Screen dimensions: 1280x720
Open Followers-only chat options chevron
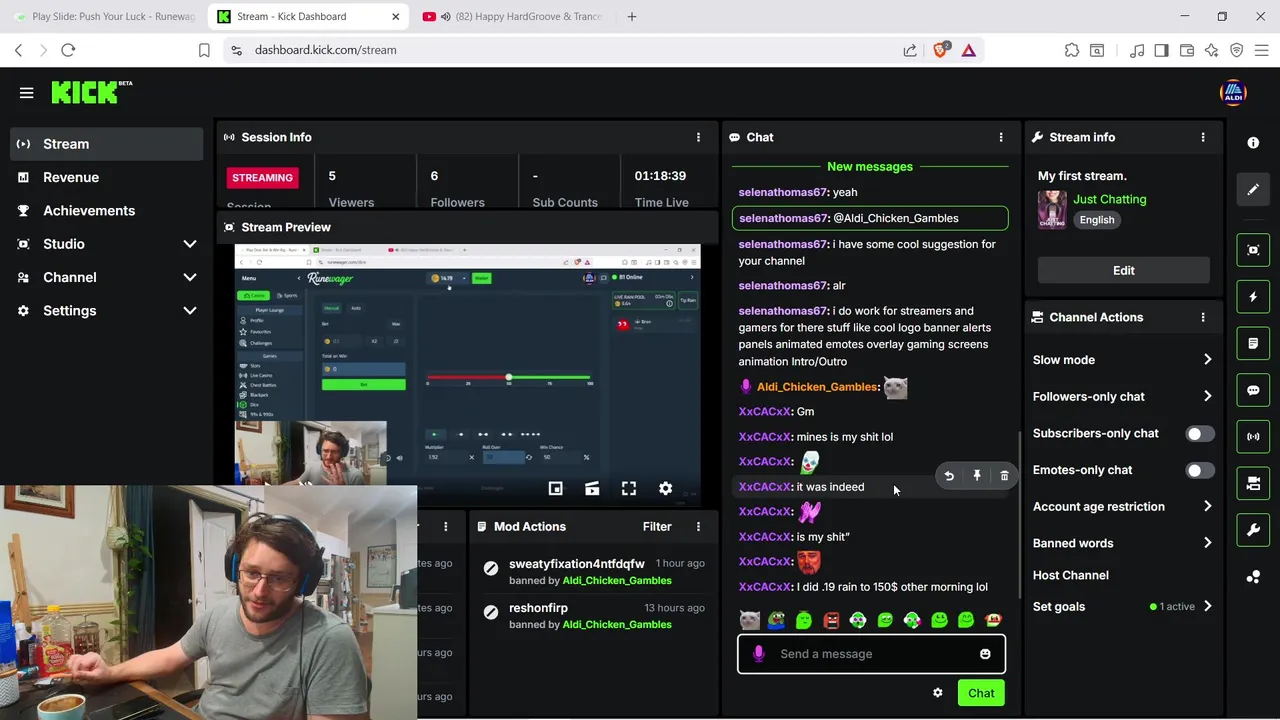coord(1207,397)
